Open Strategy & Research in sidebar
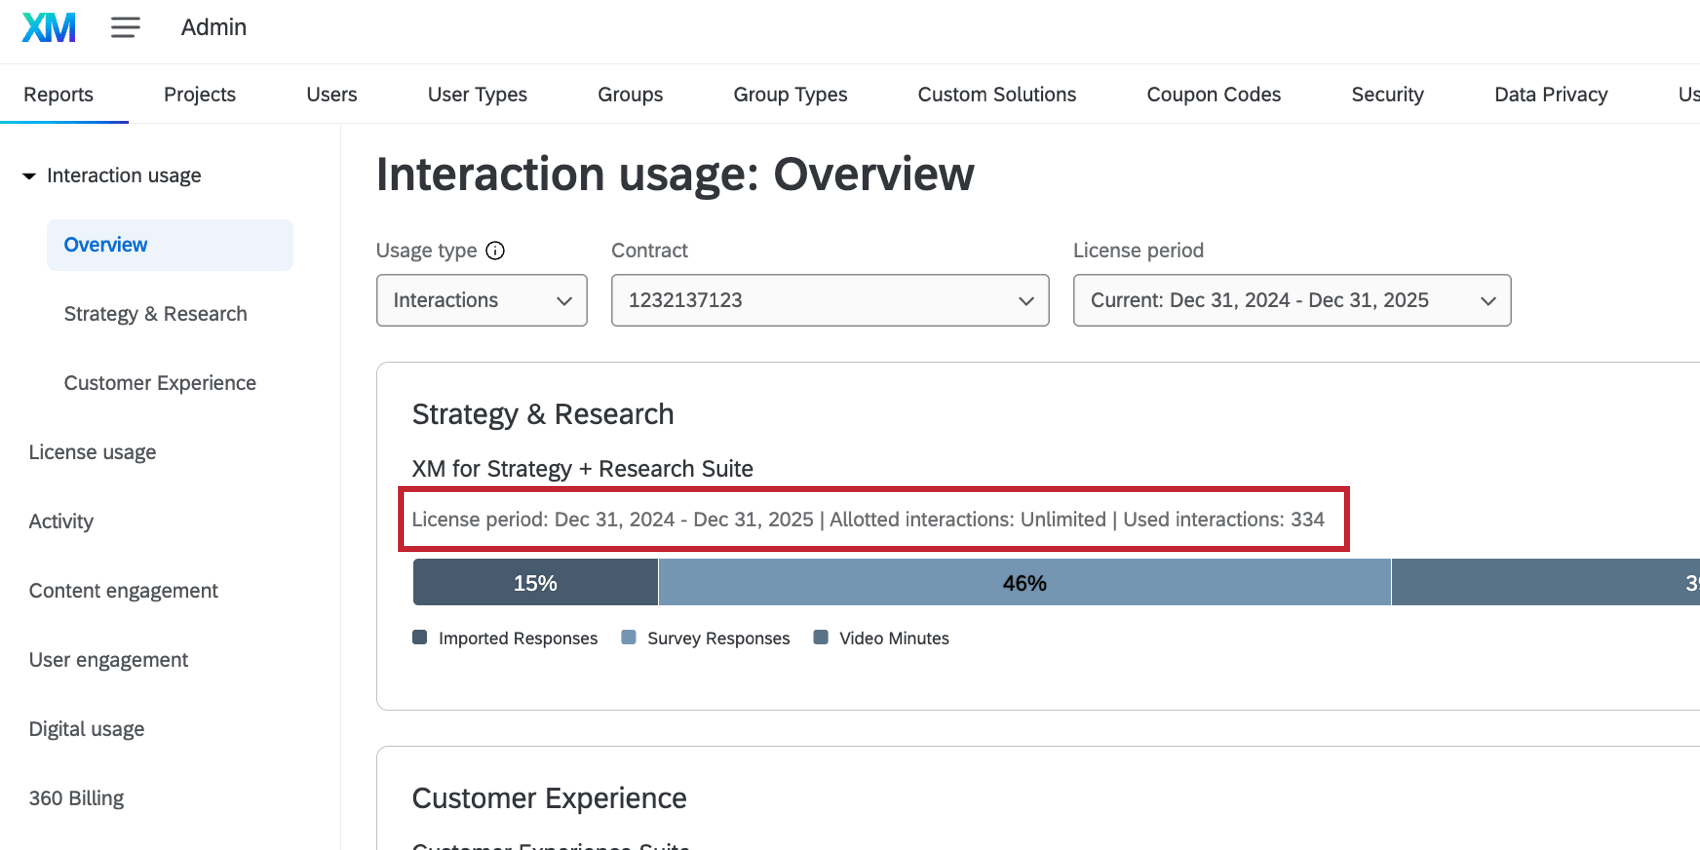Image resolution: width=1700 pixels, height=850 pixels. tap(155, 314)
